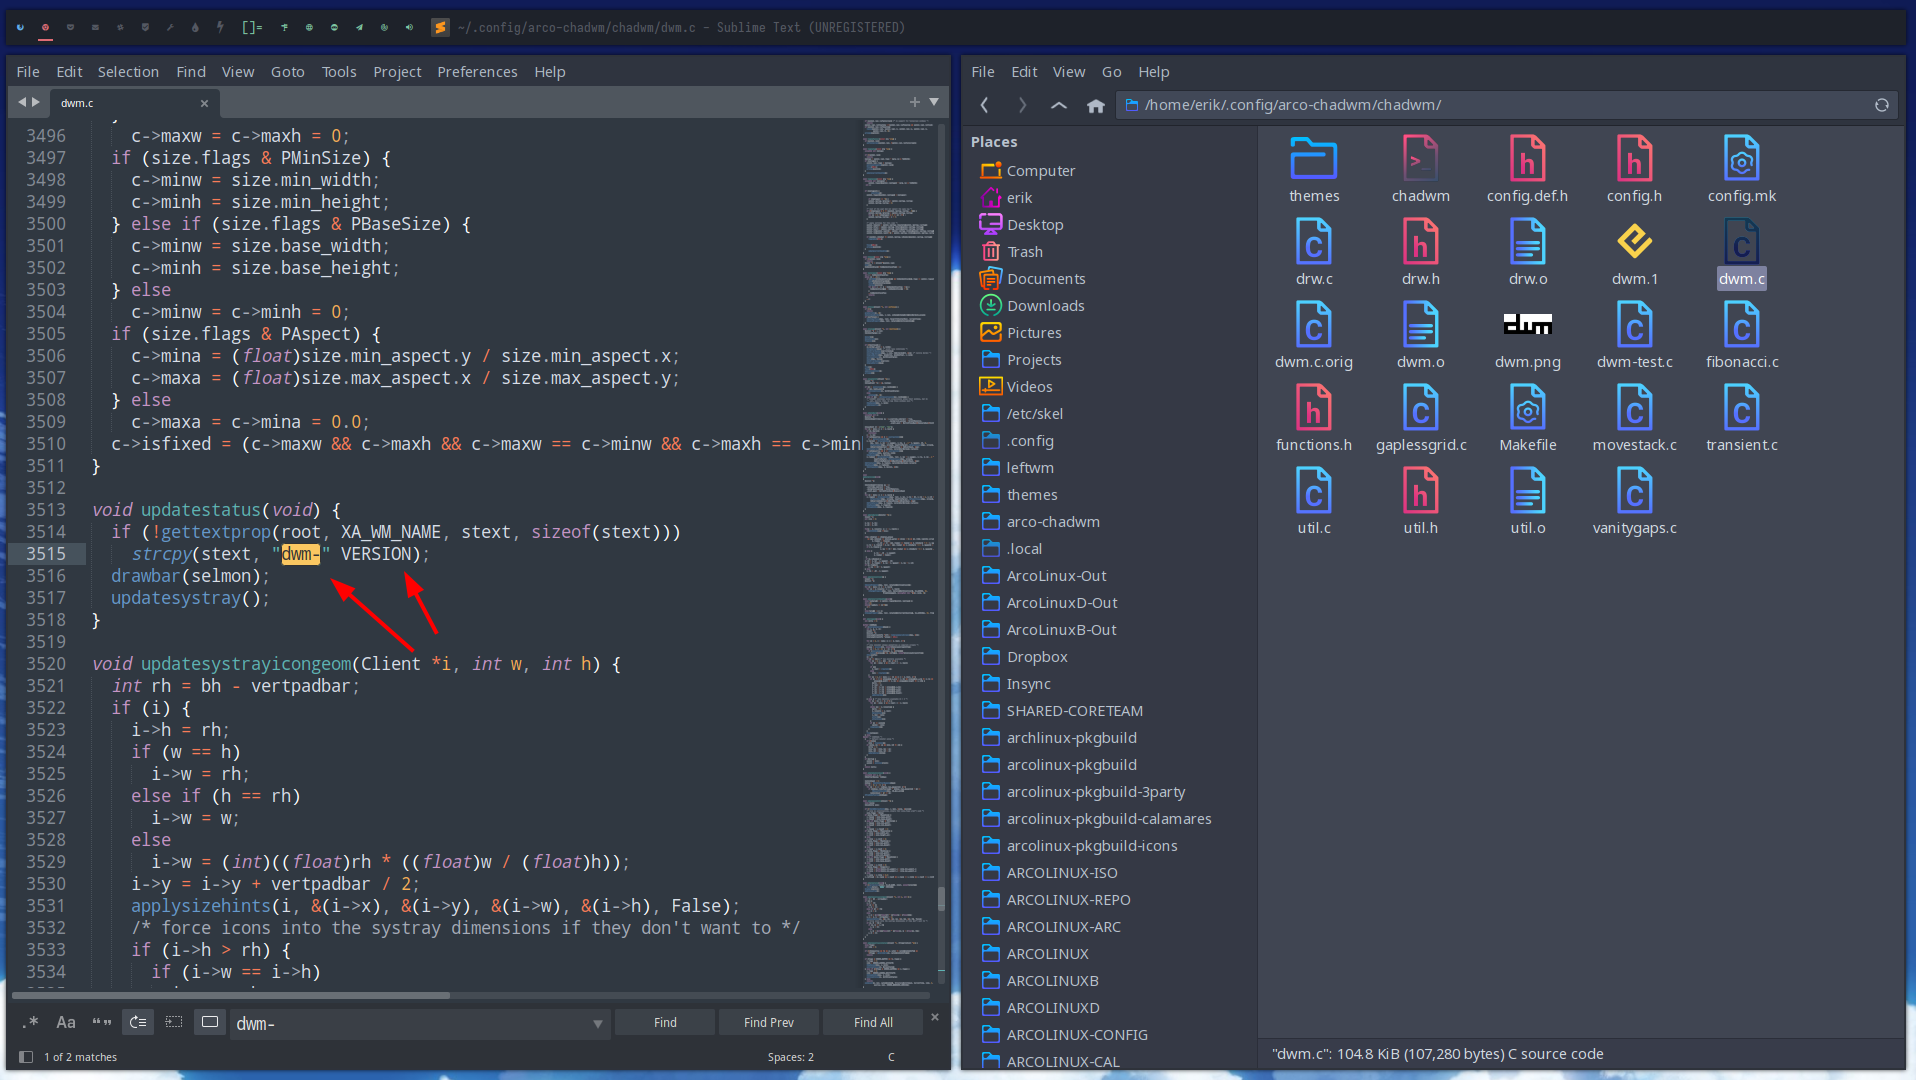This screenshot has width=1916, height=1080.
Task: Click the wrench tools icon in the top panel
Action: click(172, 27)
